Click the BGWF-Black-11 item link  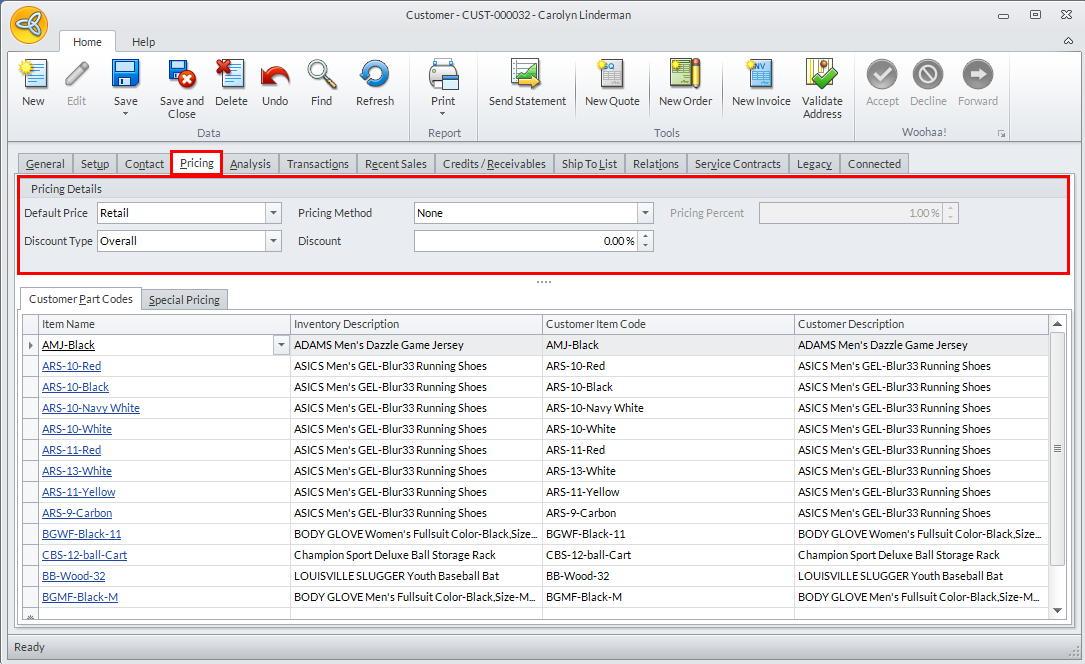click(81, 534)
